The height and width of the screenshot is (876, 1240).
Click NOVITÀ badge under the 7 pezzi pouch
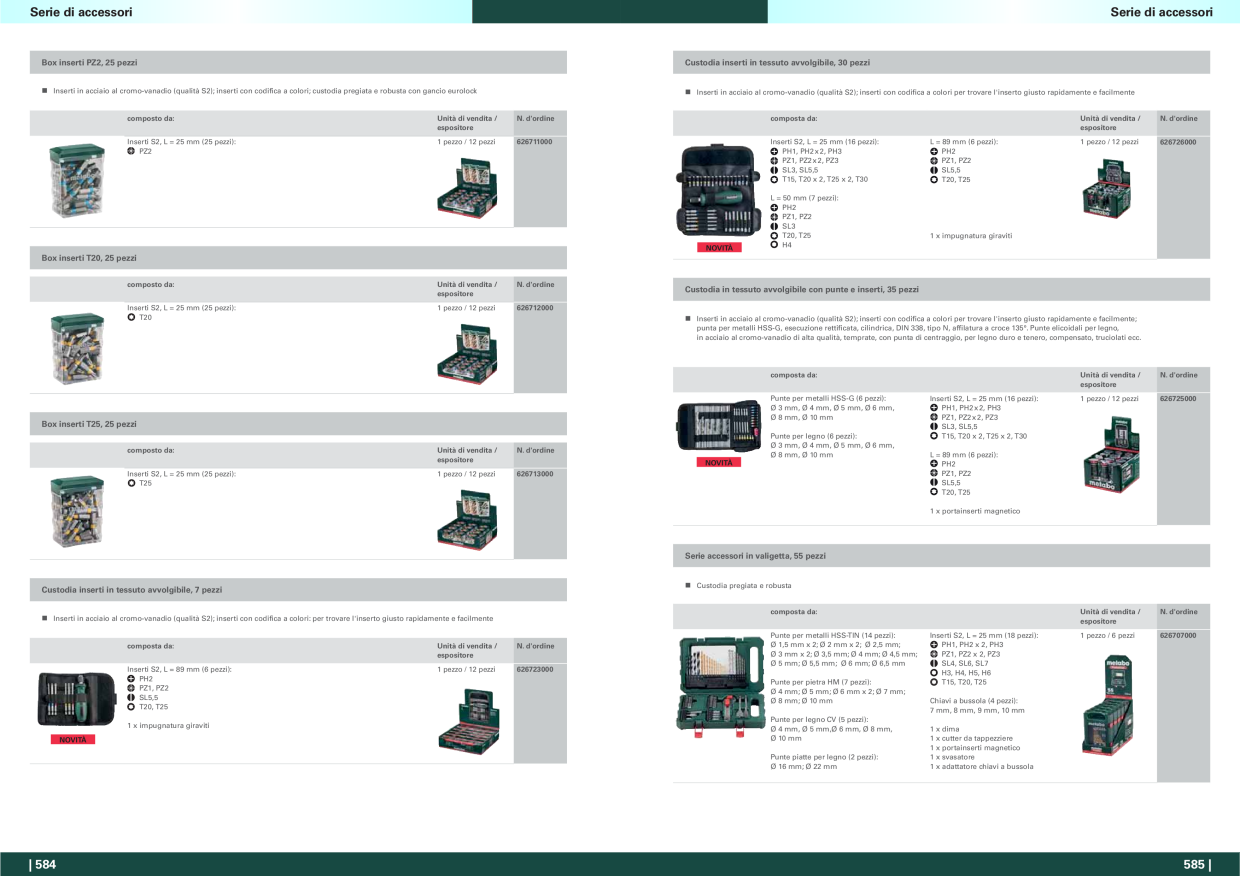click(x=73, y=740)
